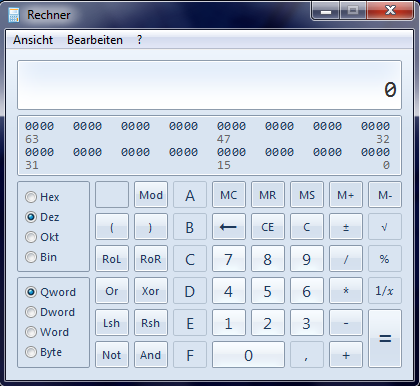Open the ? help menu
Viewport: 420px width, 386px height.
(x=139, y=40)
